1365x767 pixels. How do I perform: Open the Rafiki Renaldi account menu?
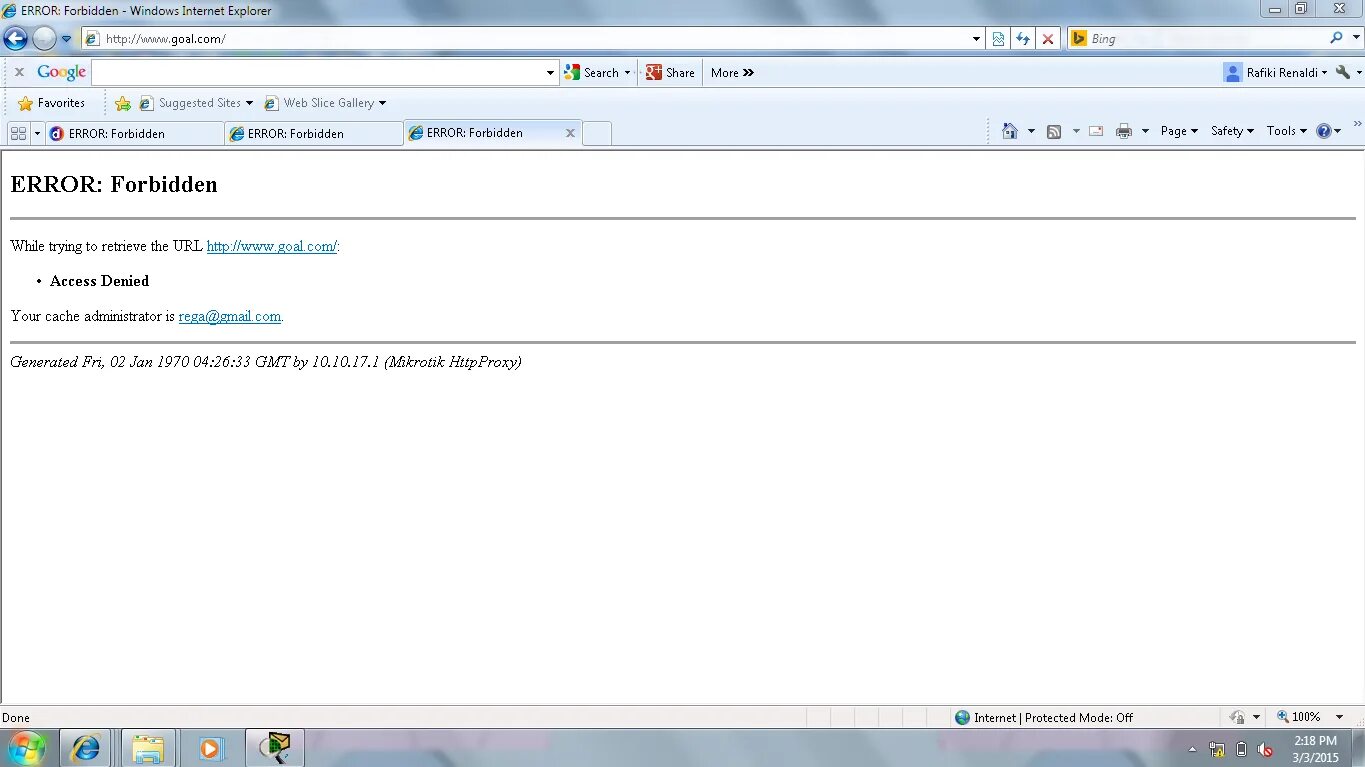click(1275, 73)
